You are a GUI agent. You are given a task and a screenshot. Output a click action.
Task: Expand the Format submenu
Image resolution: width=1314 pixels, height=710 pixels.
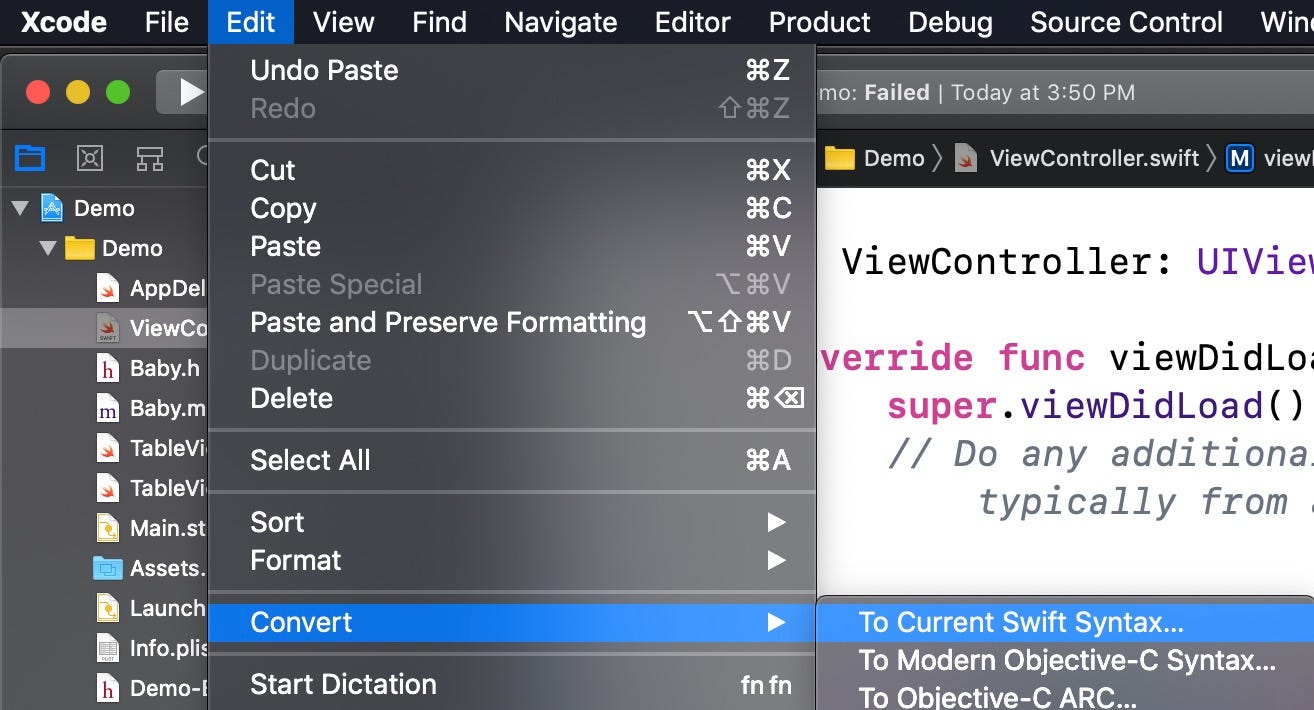coord(512,560)
